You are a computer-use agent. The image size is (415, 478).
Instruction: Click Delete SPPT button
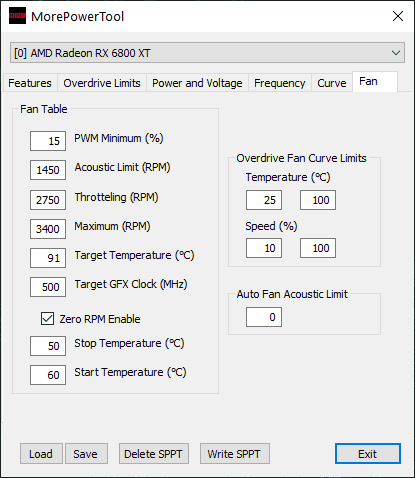pos(154,454)
